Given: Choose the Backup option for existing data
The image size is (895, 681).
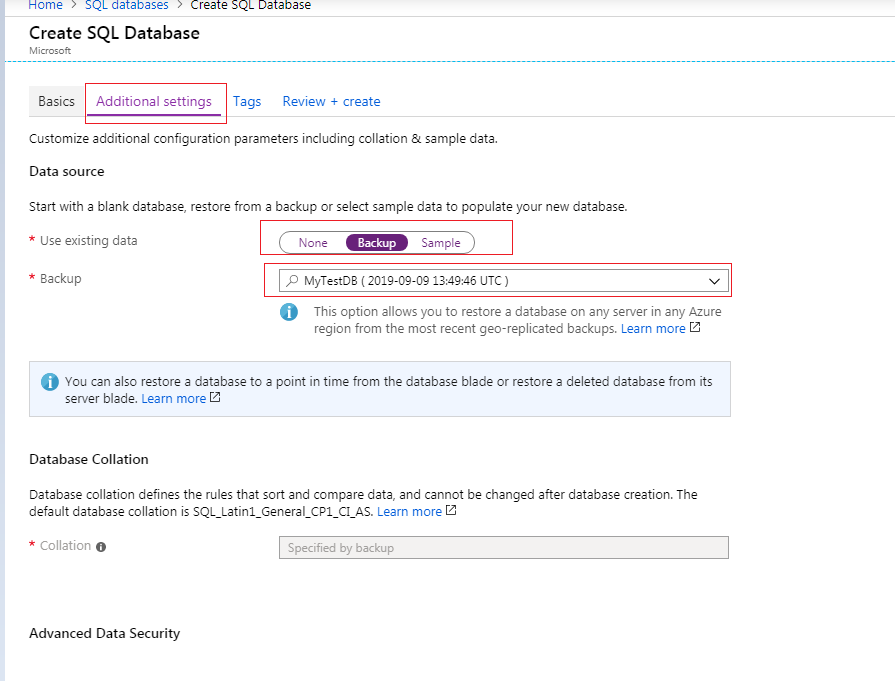Looking at the screenshot, I should (376, 243).
